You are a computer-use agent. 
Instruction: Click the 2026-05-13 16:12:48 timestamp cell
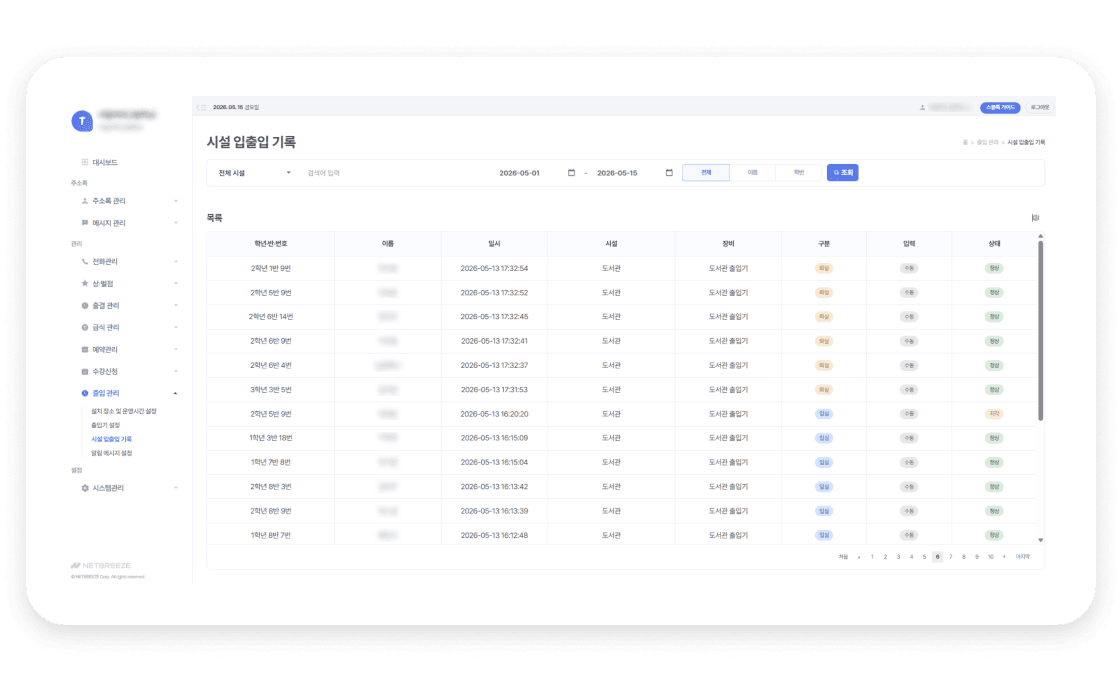[x=494, y=536]
